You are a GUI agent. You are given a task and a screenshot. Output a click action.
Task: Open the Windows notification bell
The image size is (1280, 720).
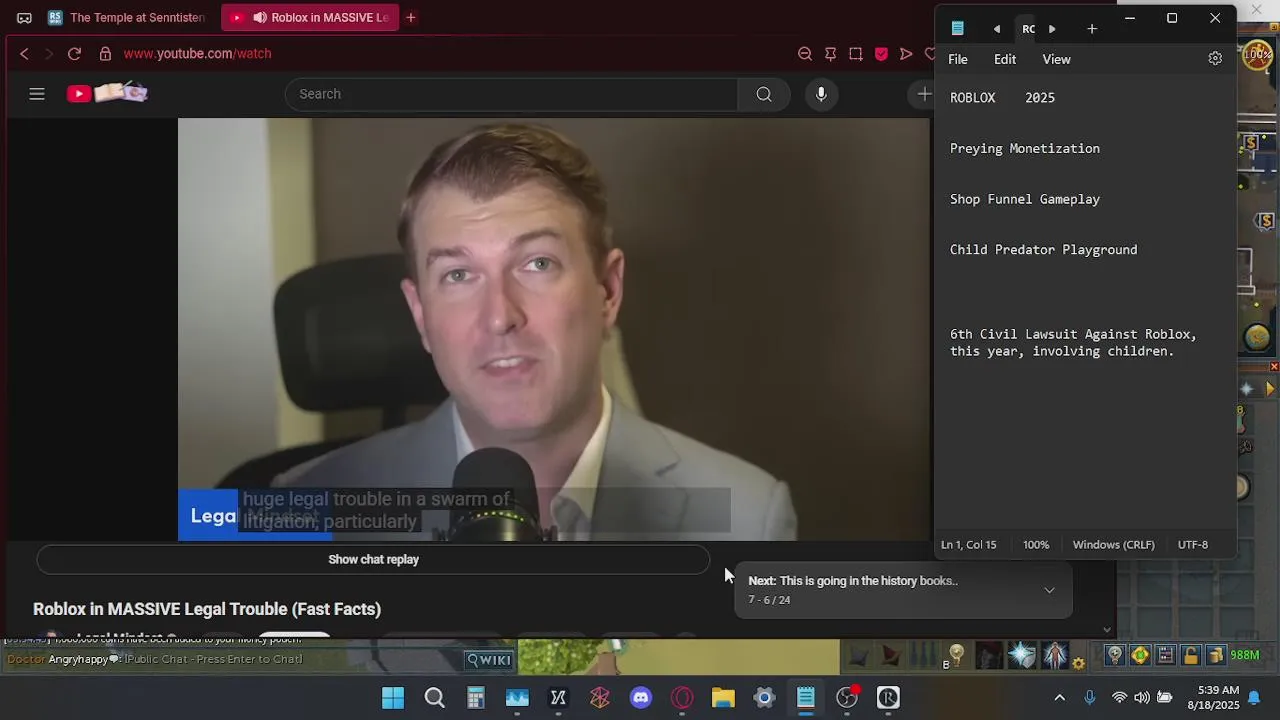coord(1254,698)
